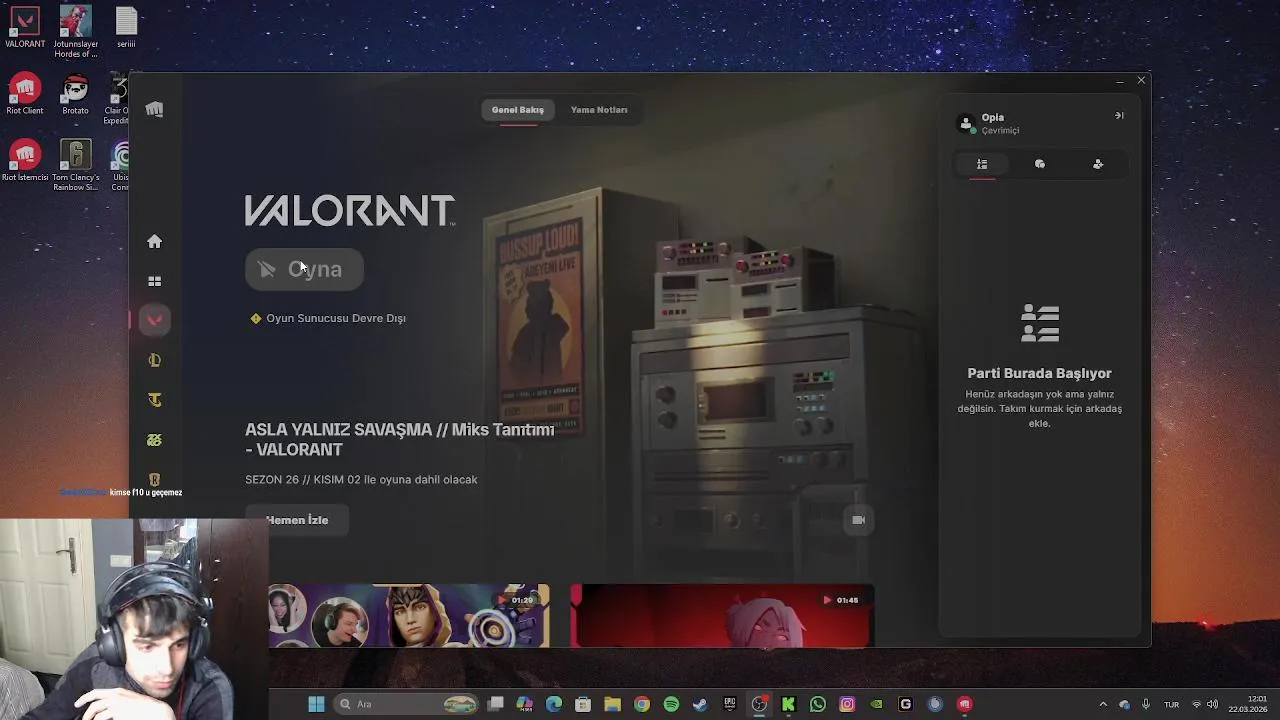Image resolution: width=1280 pixels, height=720 pixels.
Task: Open the Windows Start menu
Action: tap(316, 704)
